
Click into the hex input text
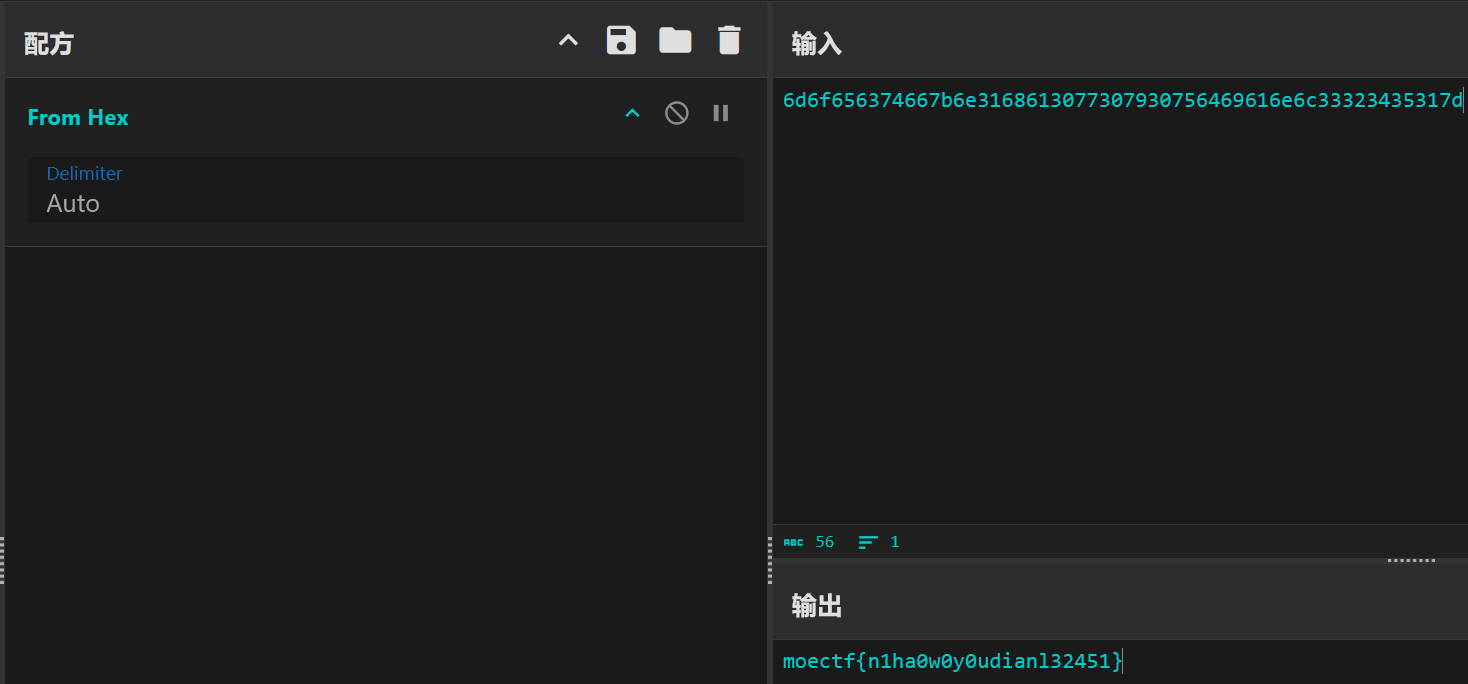tap(1120, 100)
